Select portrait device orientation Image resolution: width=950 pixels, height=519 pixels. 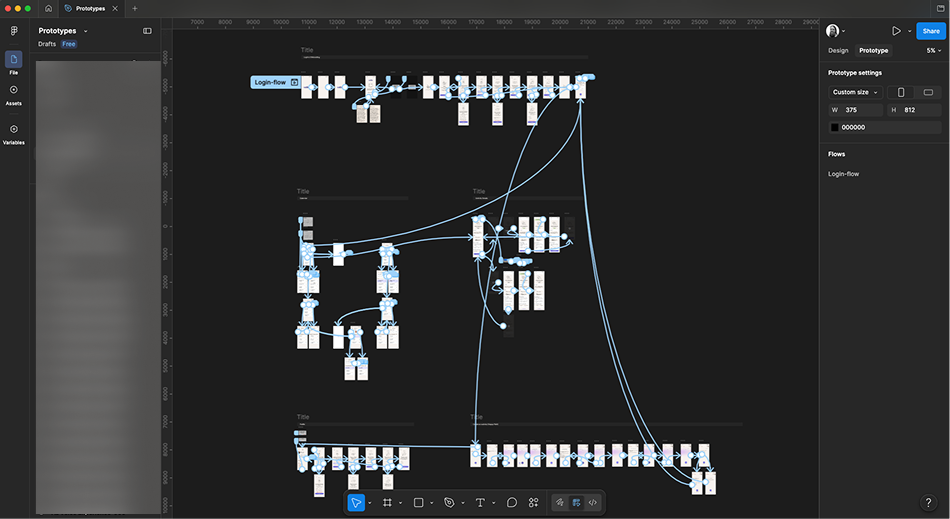tap(901, 92)
